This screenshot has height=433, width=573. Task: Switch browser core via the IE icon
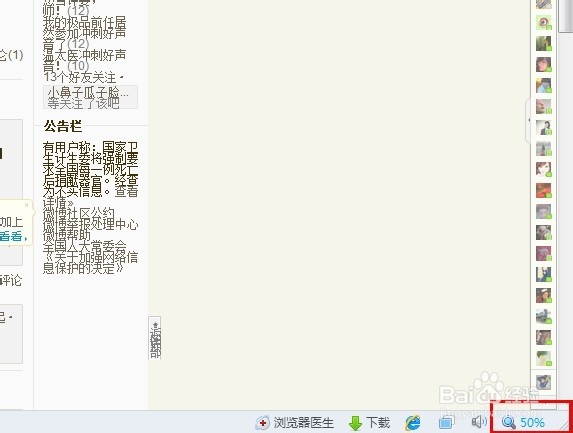tap(413, 423)
